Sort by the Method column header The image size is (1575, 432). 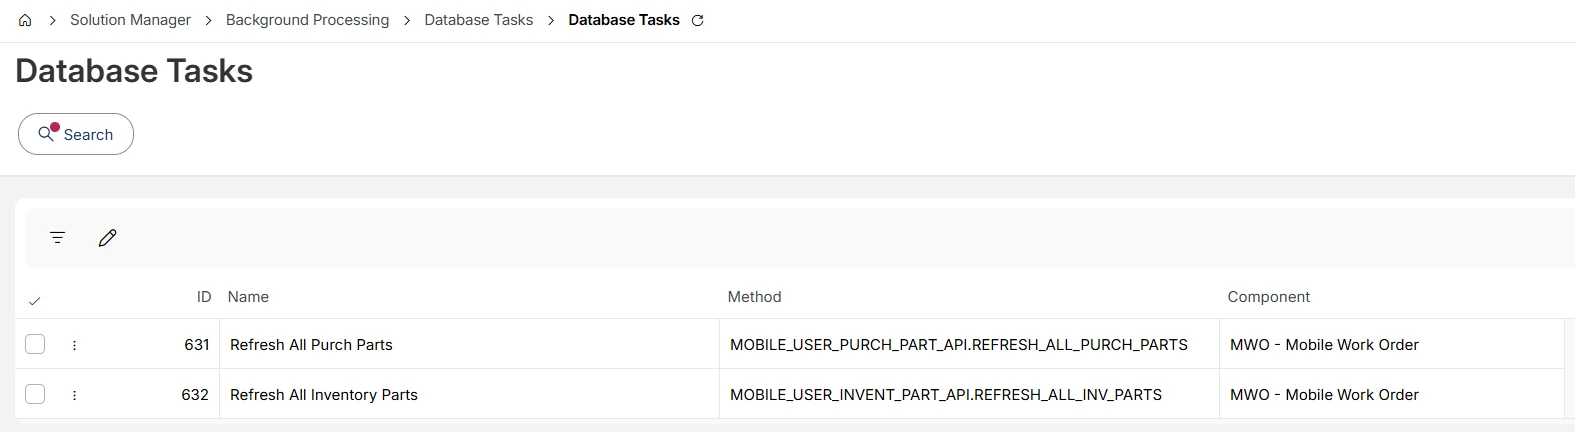click(x=754, y=297)
